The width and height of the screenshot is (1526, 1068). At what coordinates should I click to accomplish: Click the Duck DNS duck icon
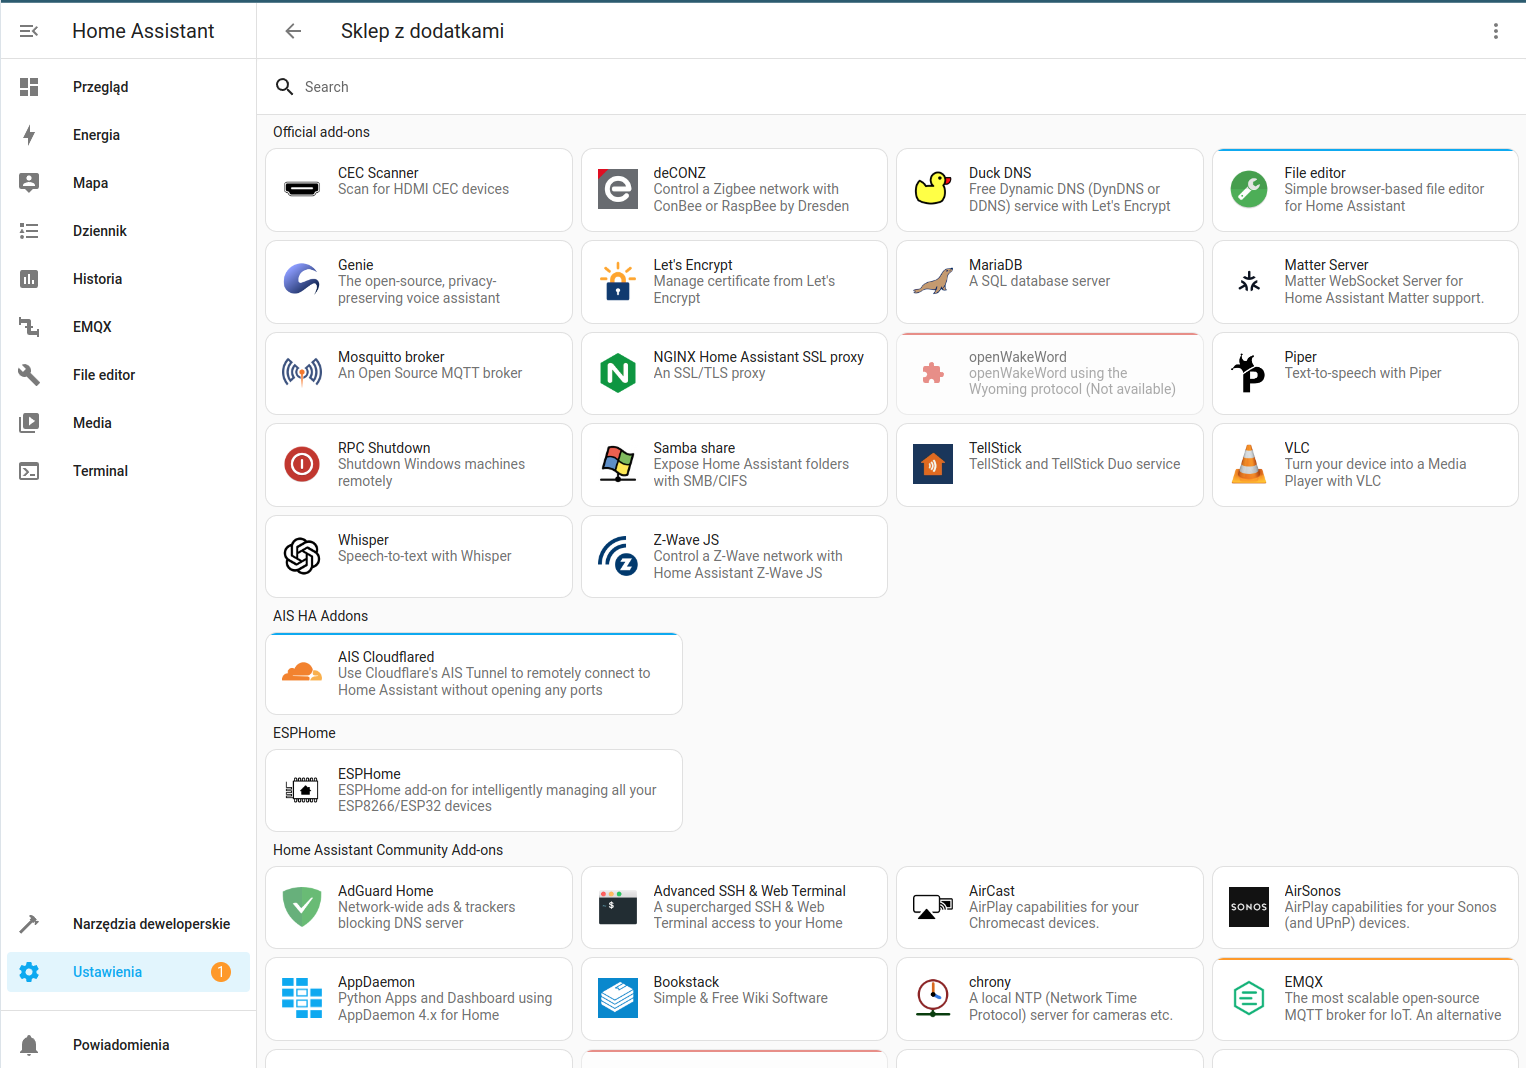pyautogui.click(x=933, y=189)
